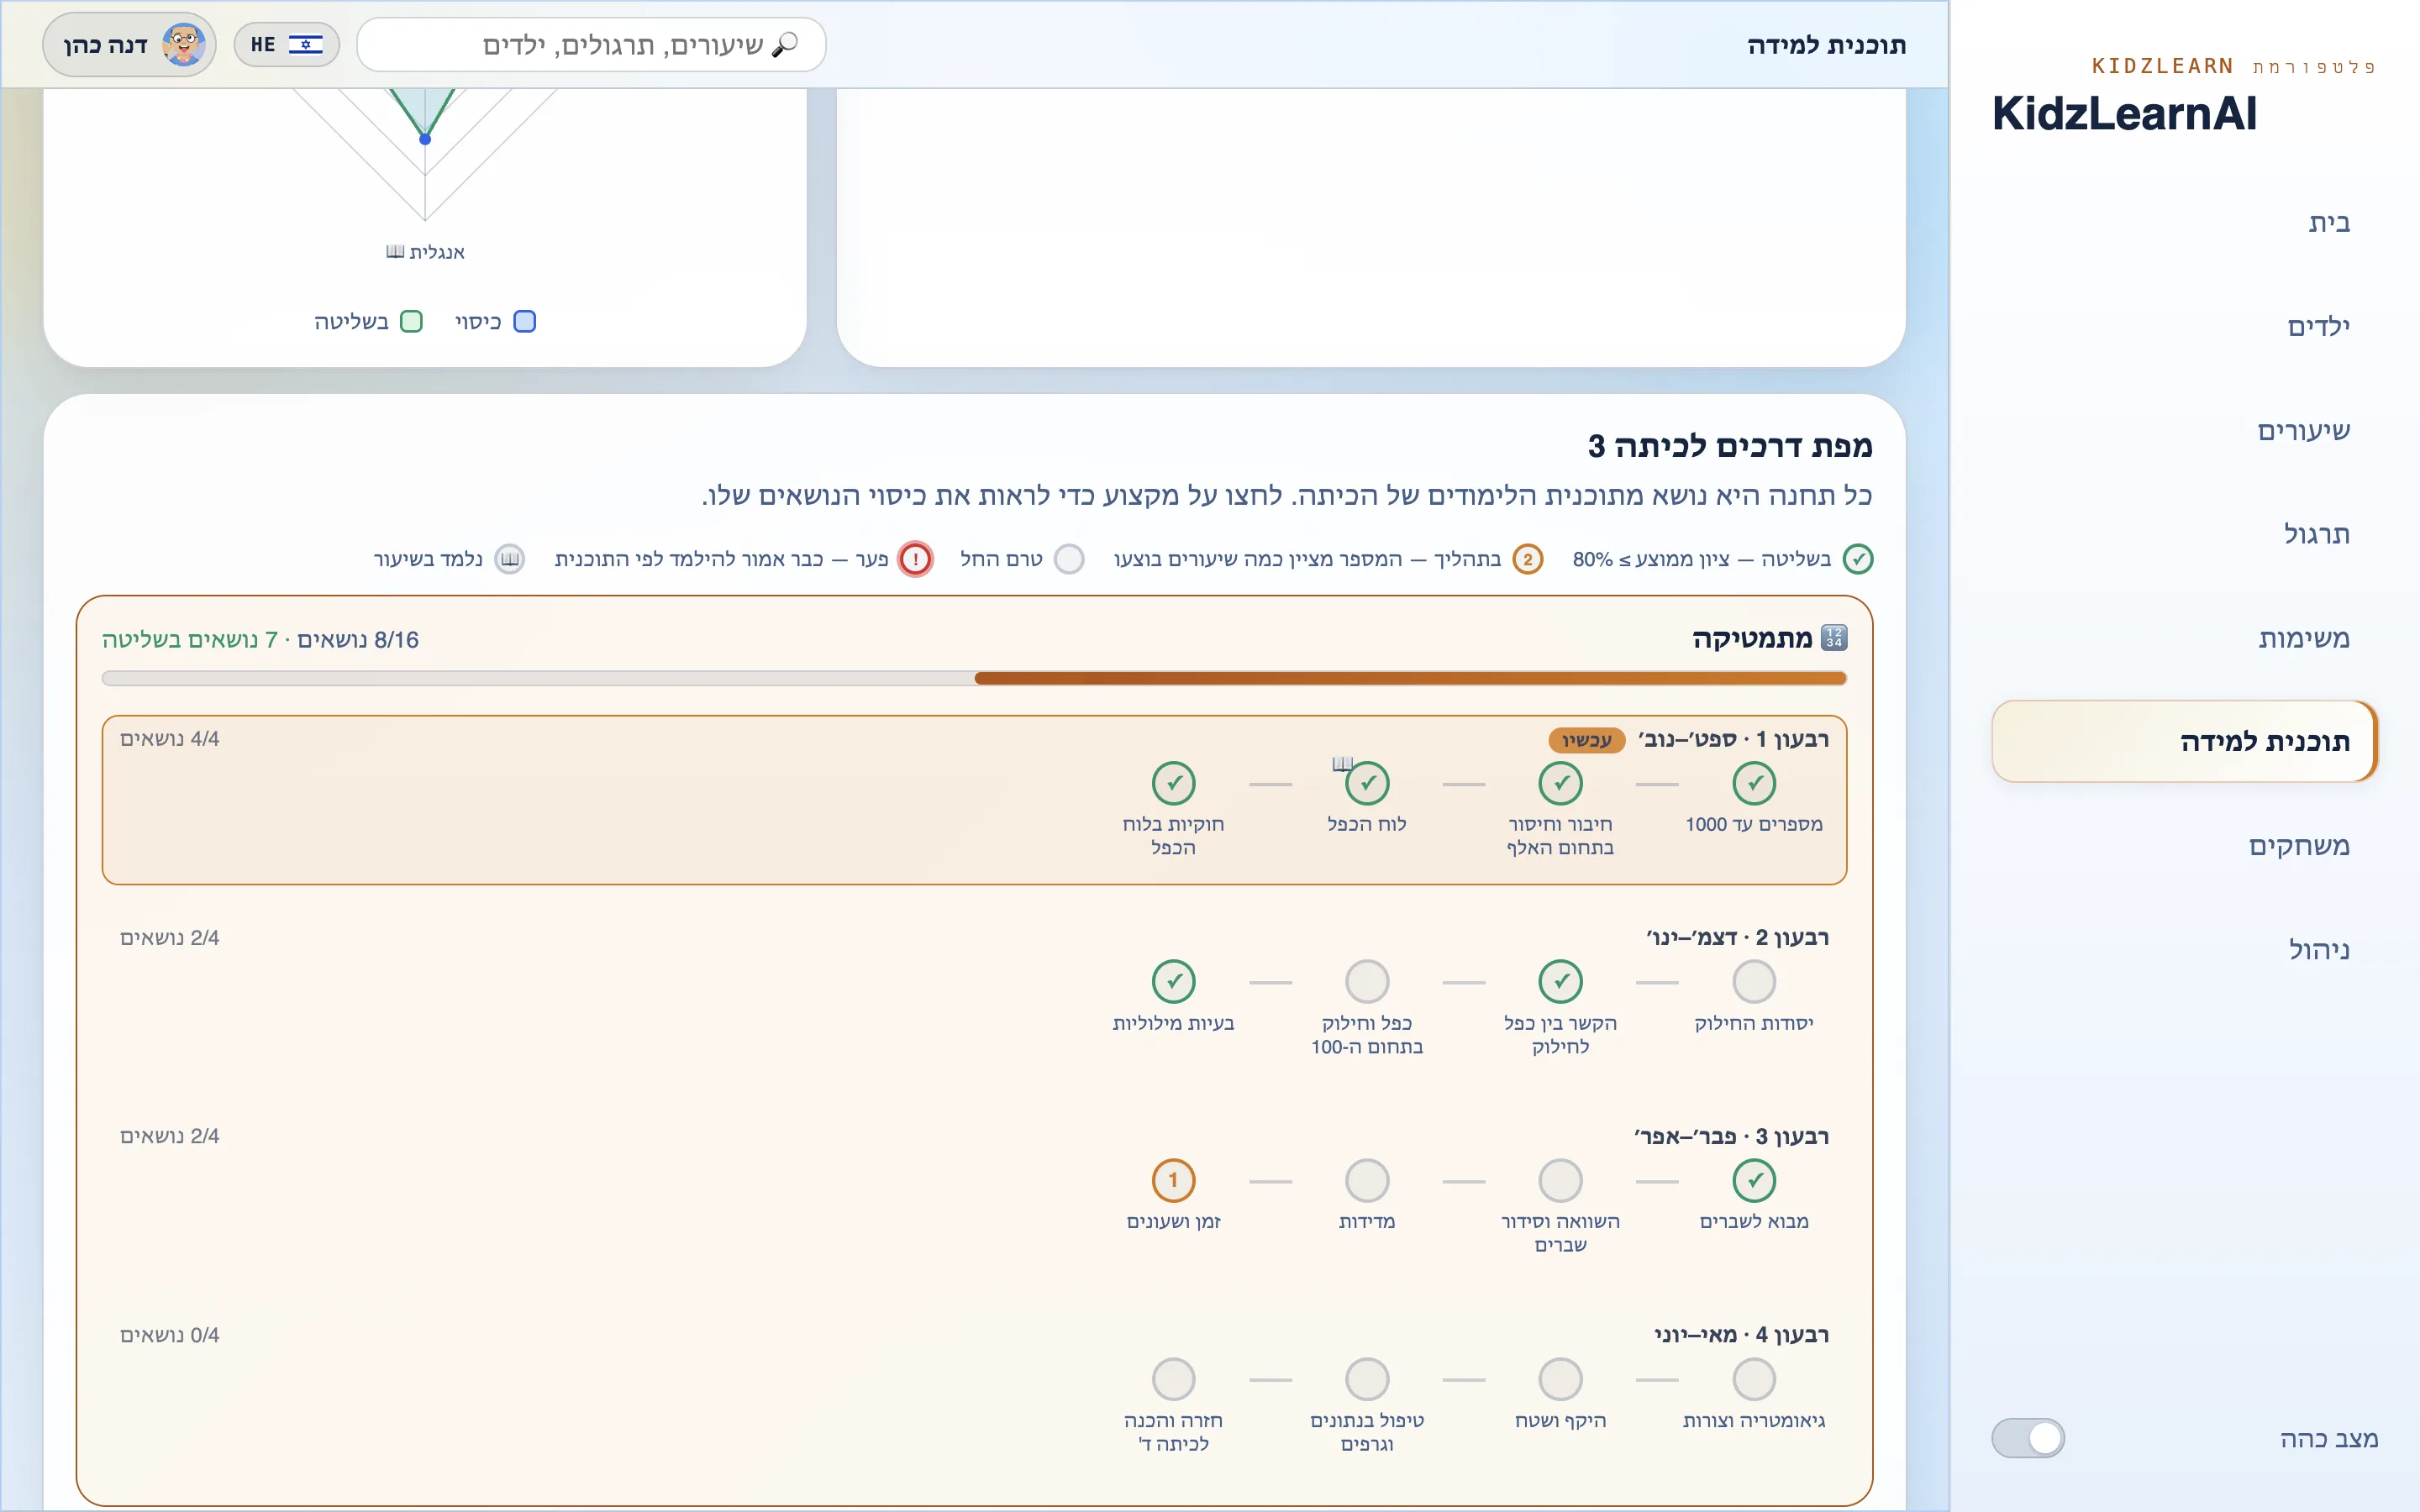Open the 'חזרה והכנה לכיתה ד' station

[1173, 1380]
